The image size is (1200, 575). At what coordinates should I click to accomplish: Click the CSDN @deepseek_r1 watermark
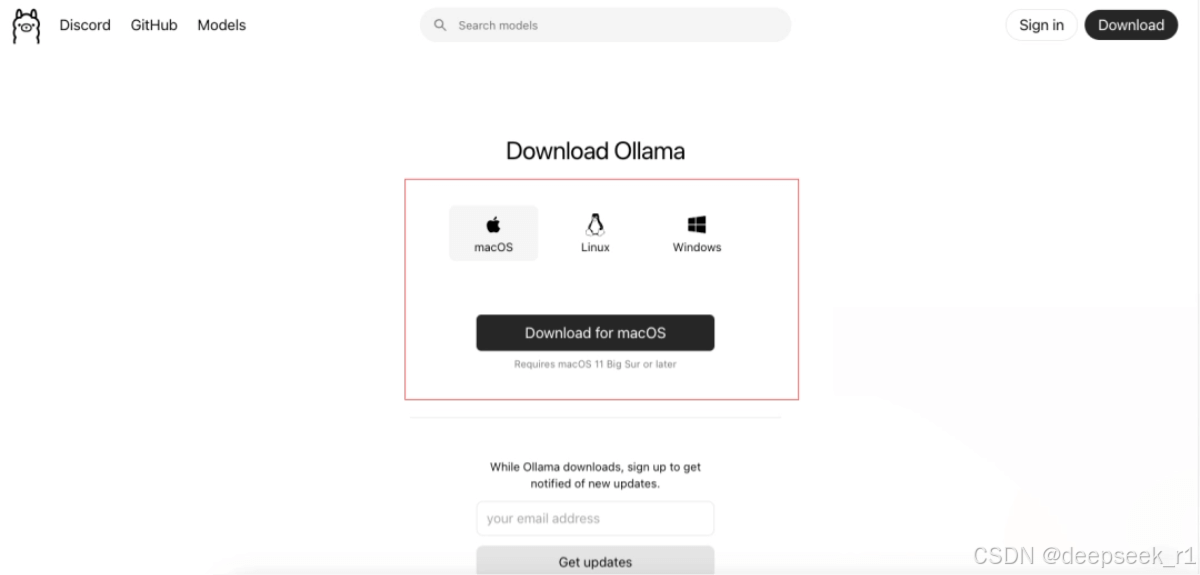click(x=1084, y=556)
